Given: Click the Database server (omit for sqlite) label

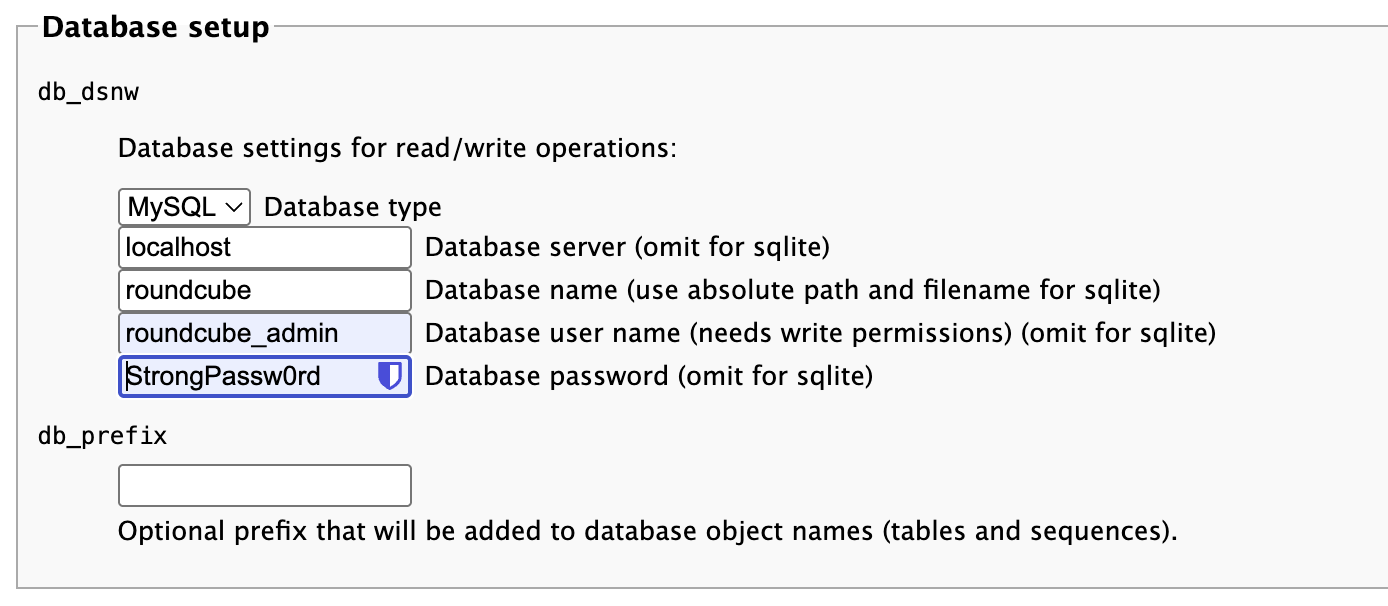Looking at the screenshot, I should 627,246.
